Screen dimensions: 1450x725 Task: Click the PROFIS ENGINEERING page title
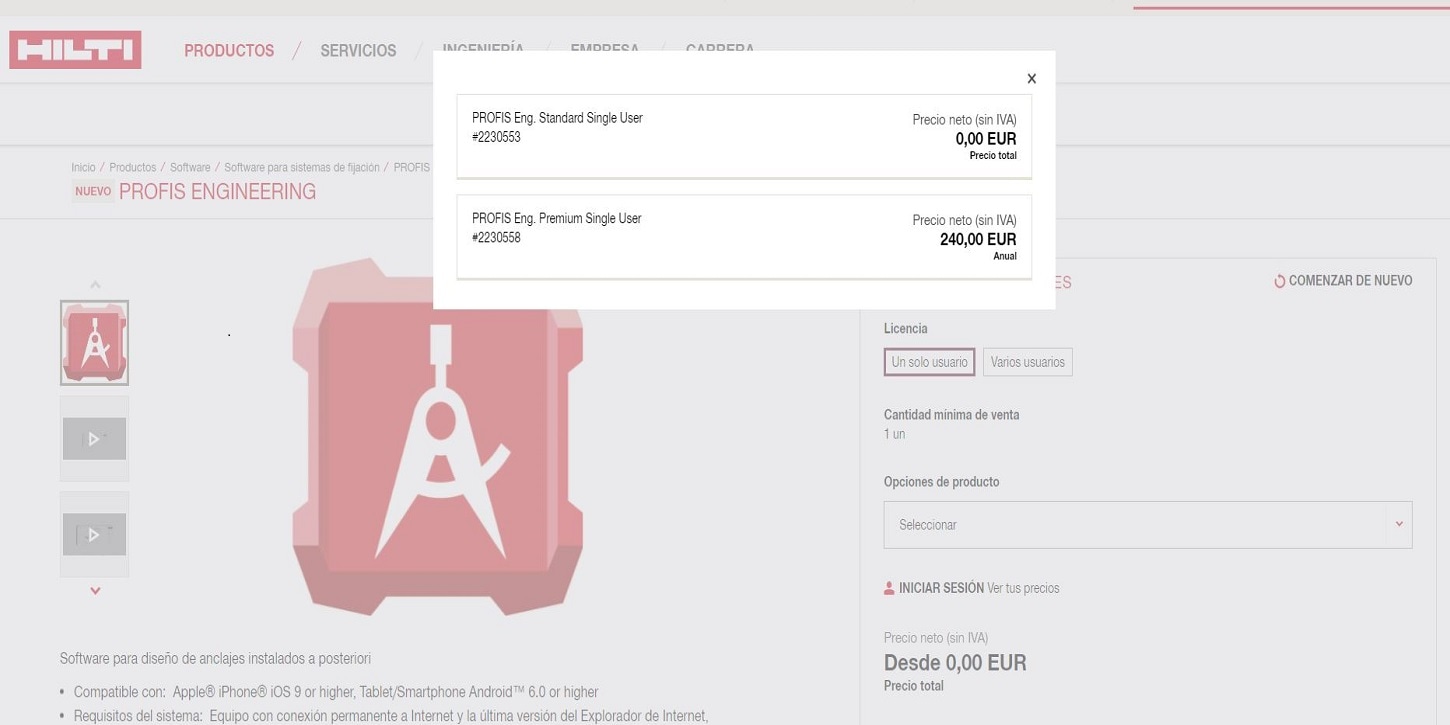pyautogui.click(x=217, y=192)
